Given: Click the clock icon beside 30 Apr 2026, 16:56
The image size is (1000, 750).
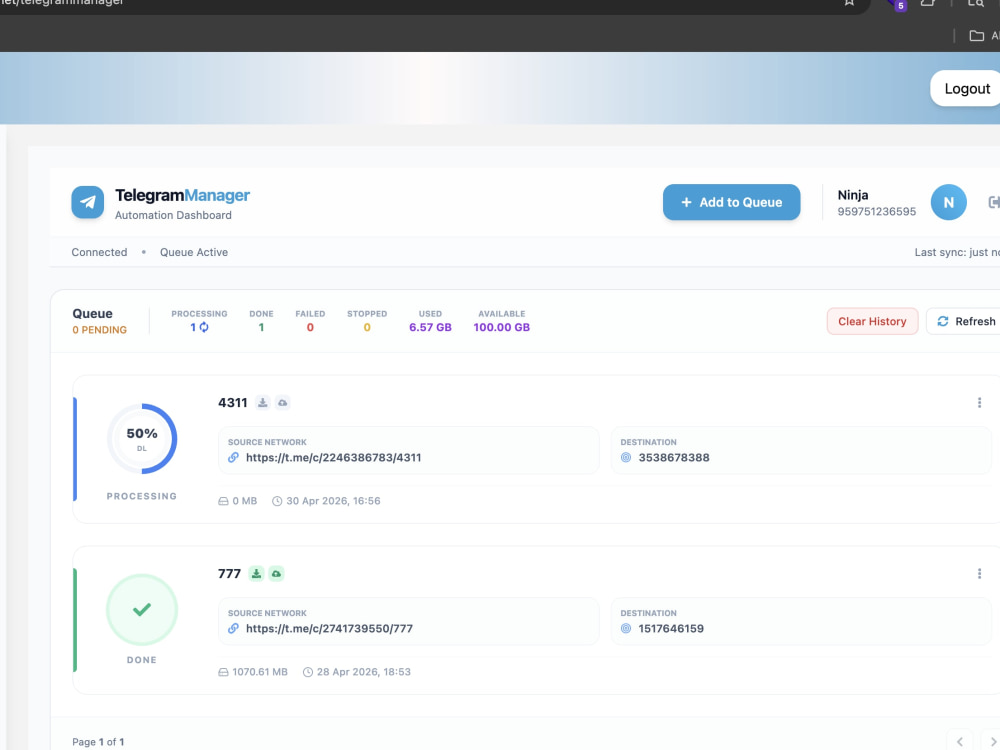Looking at the screenshot, I should tap(277, 501).
